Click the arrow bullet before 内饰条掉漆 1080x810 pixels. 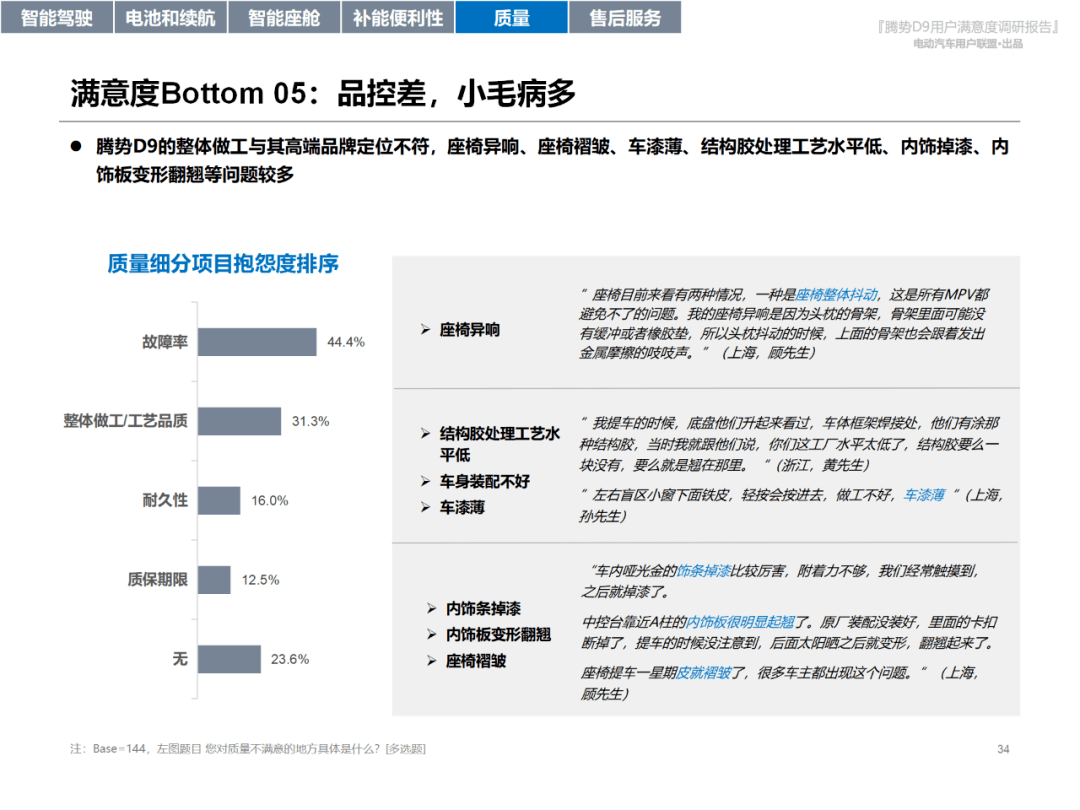click(432, 608)
